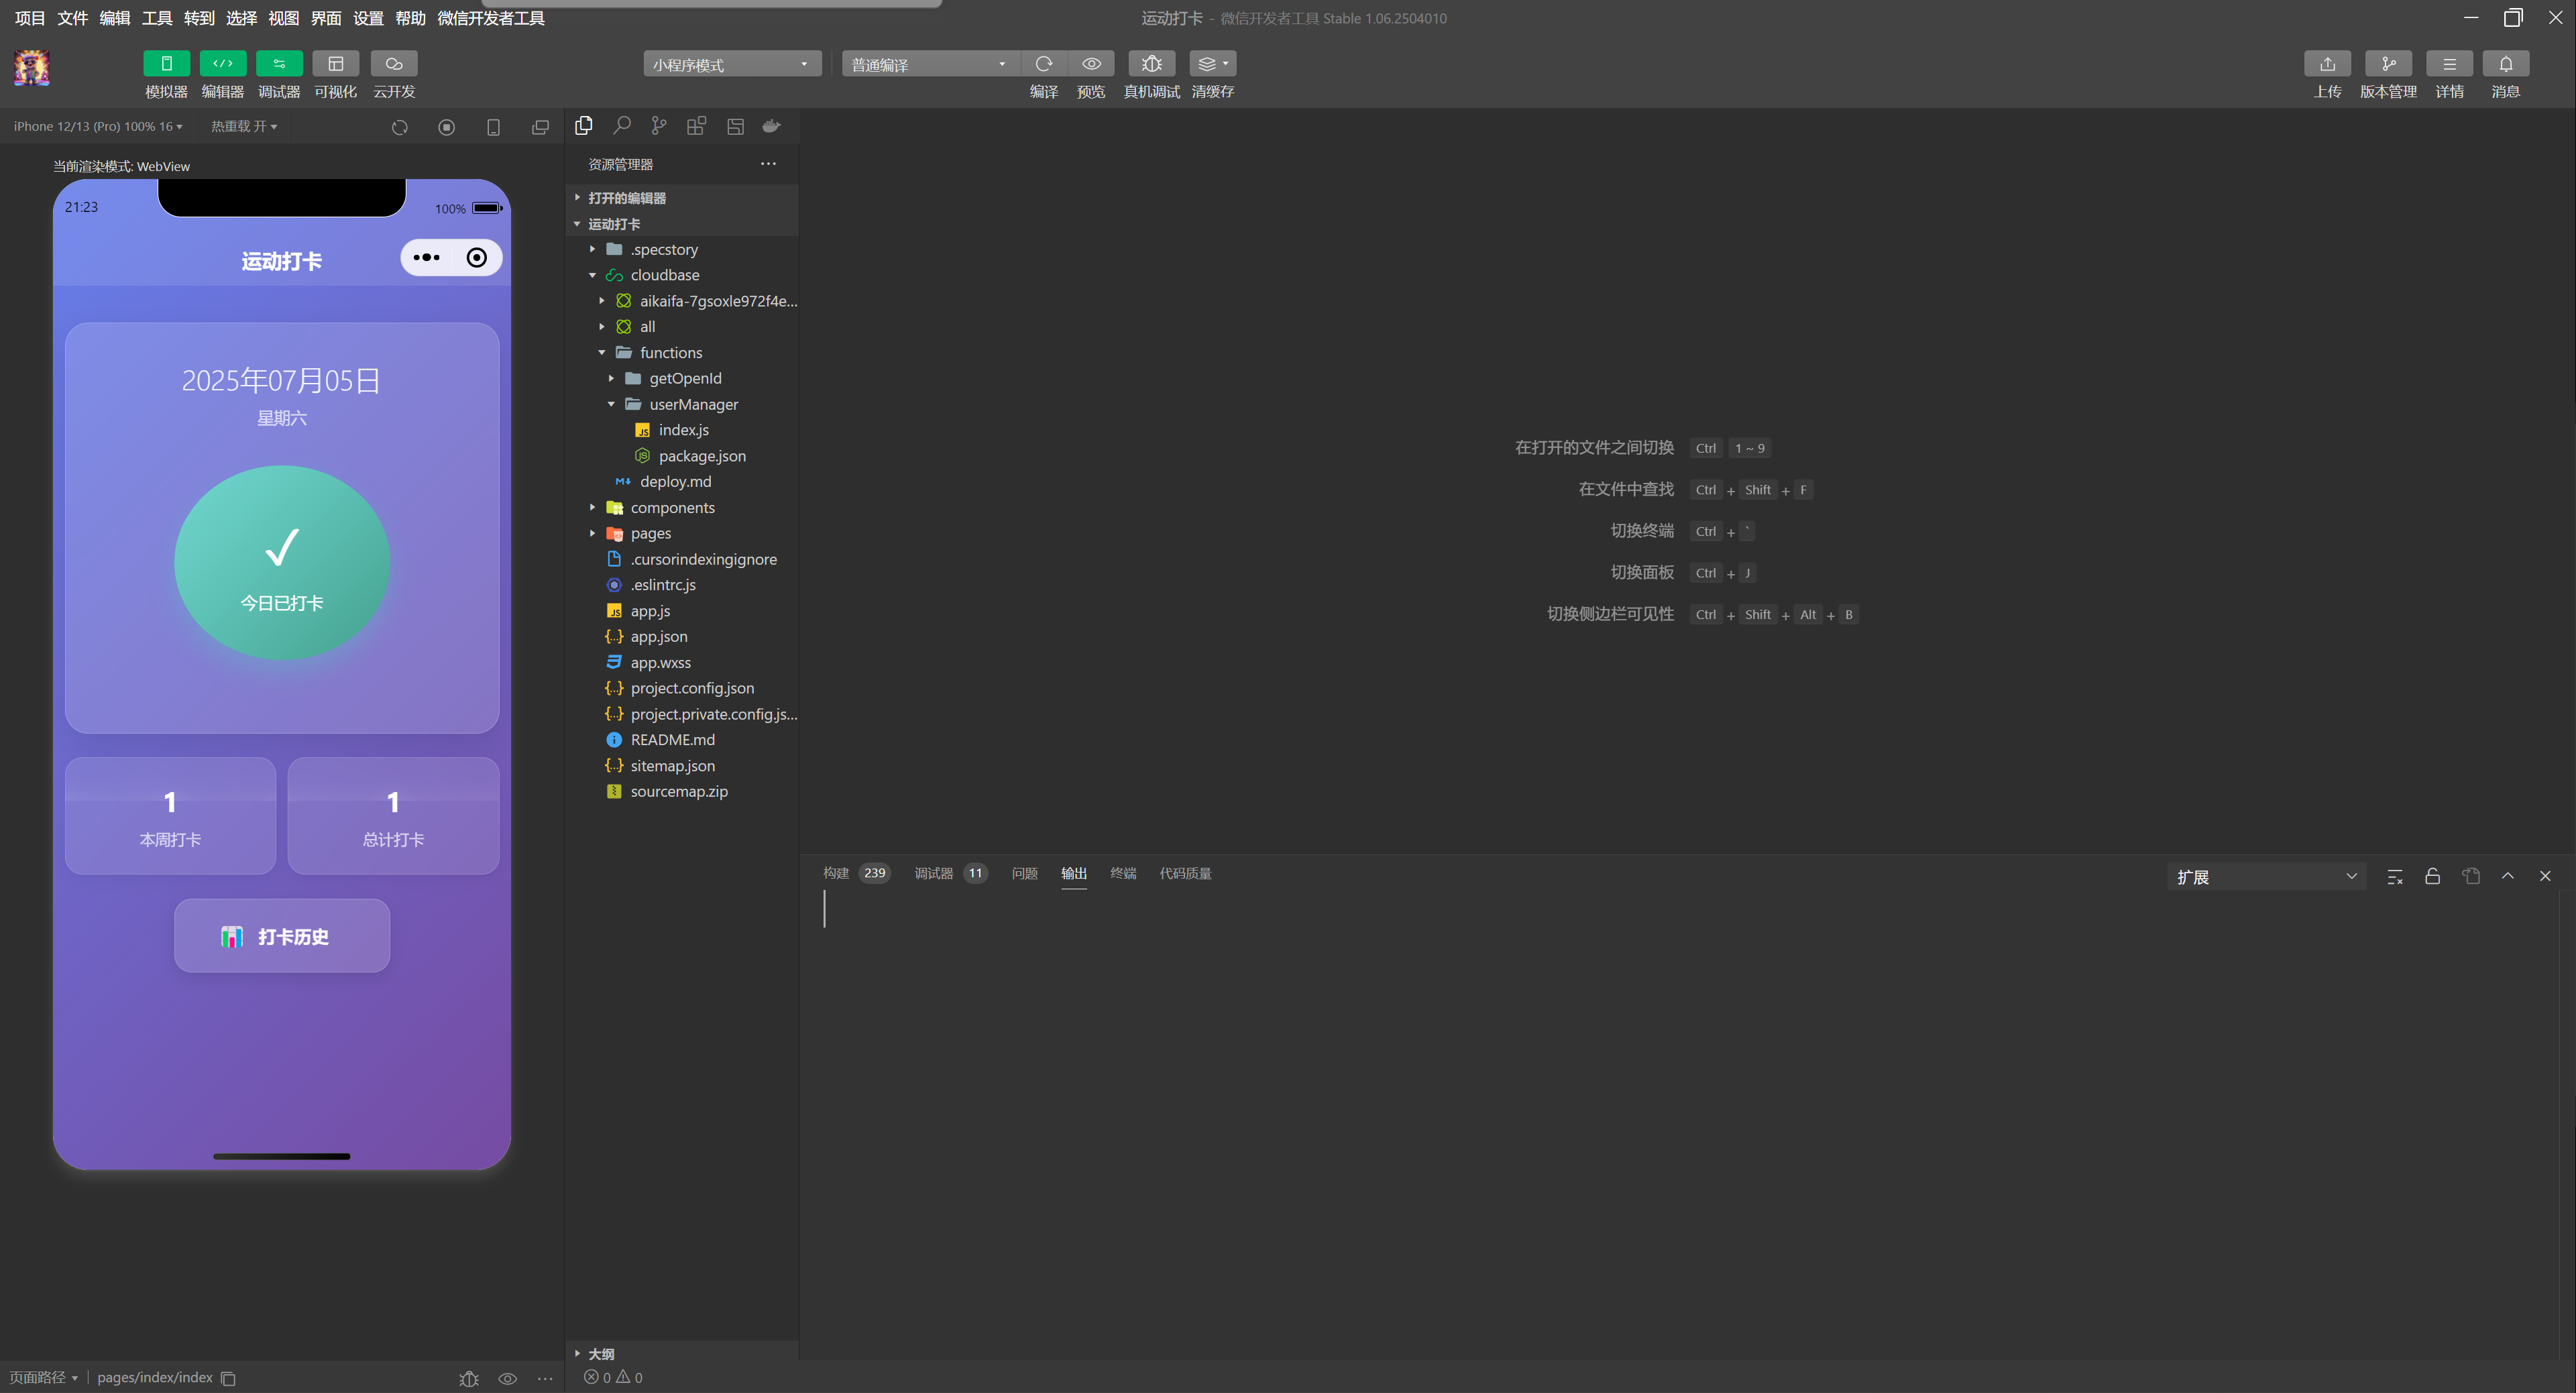Image resolution: width=2576 pixels, height=1393 pixels.
Task: Toggle the output scroll lock icon
Action: point(2433,877)
